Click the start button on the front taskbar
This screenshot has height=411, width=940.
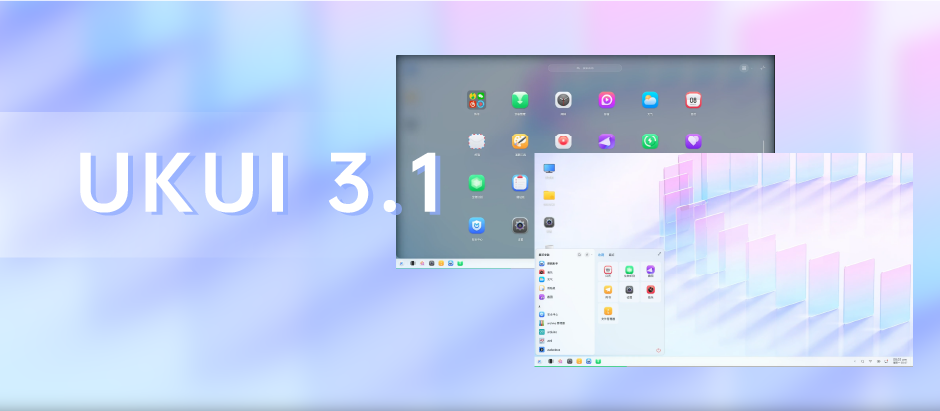pyautogui.click(x=539, y=360)
